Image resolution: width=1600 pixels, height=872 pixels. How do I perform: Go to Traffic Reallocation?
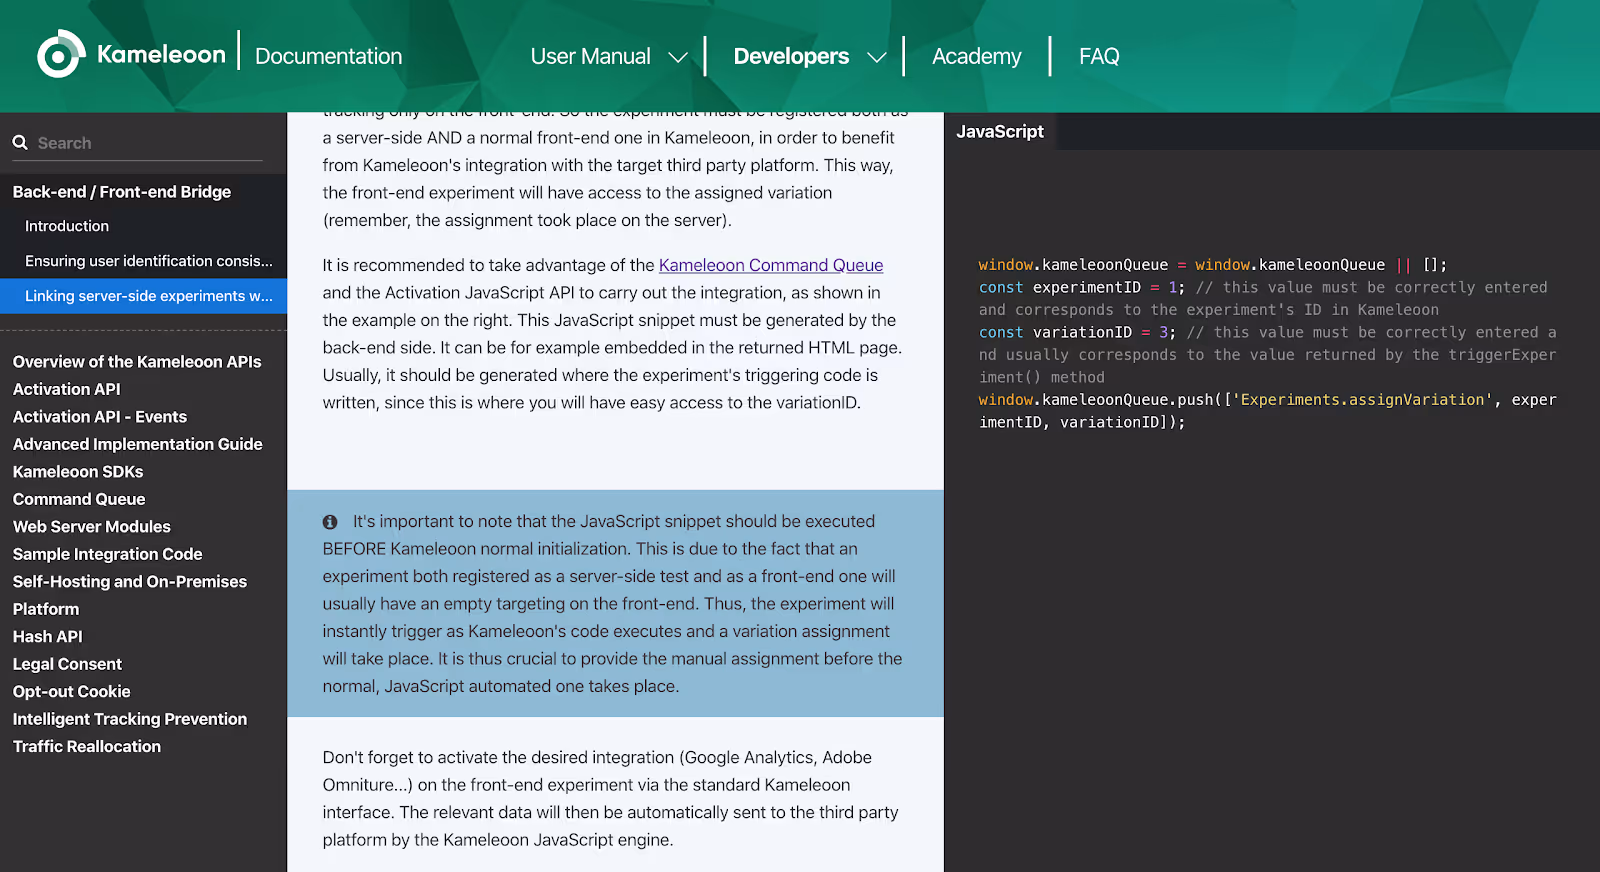click(87, 747)
